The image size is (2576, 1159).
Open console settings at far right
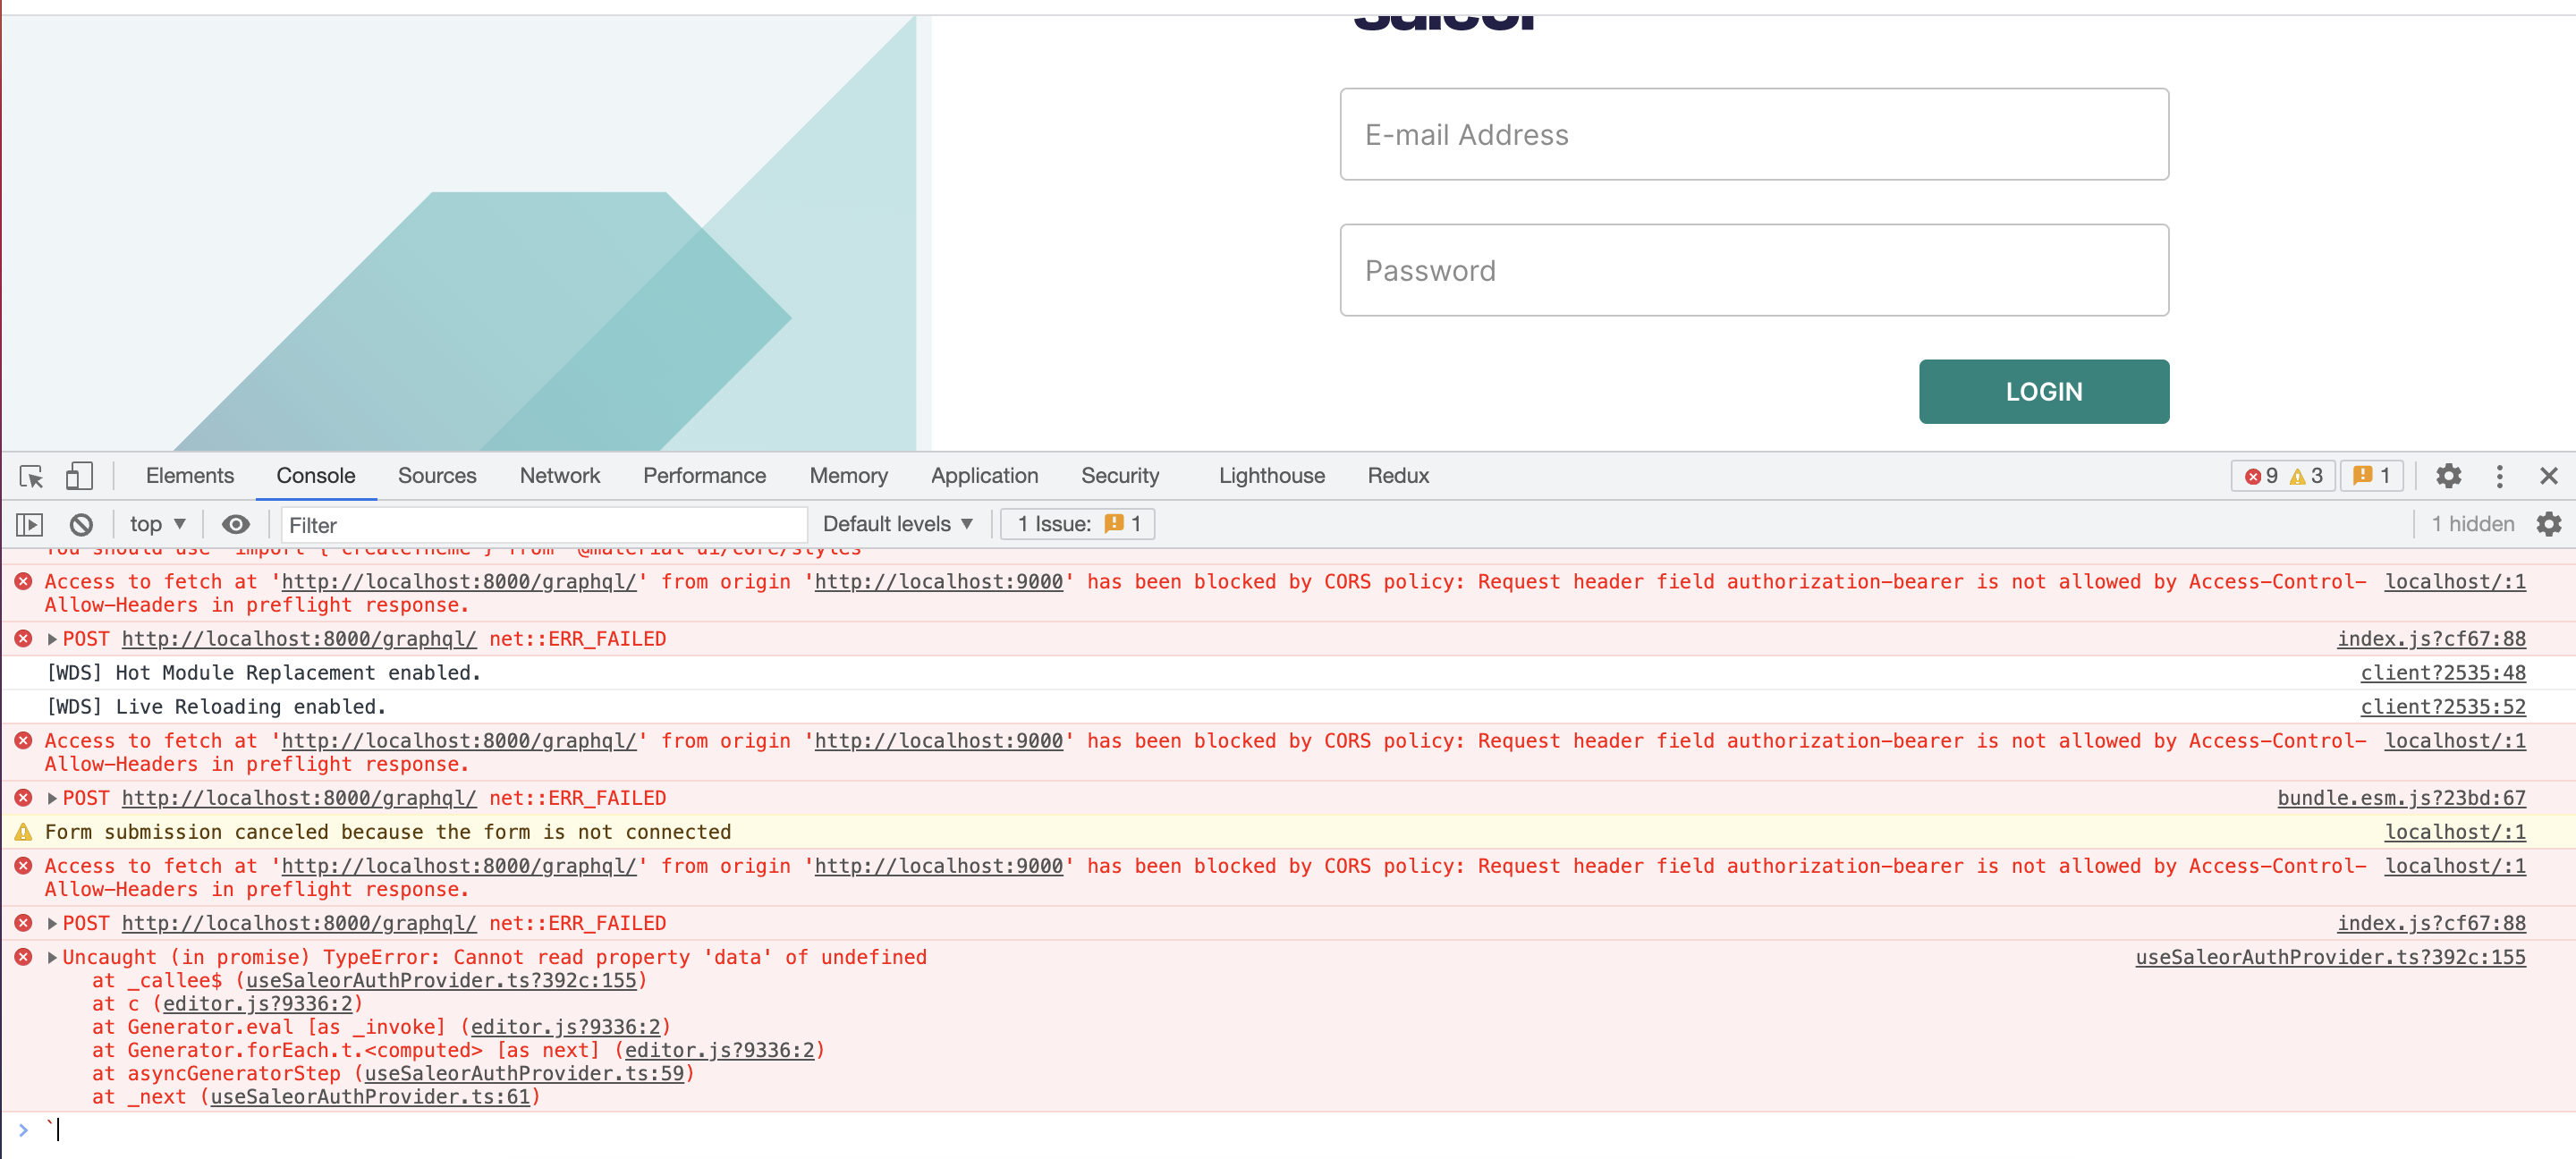click(x=2548, y=523)
